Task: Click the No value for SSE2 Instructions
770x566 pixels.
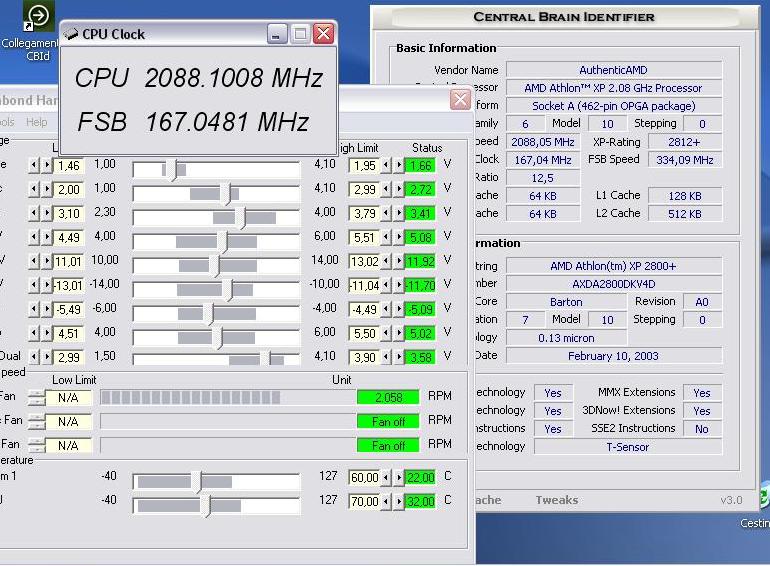Action: [x=702, y=429]
